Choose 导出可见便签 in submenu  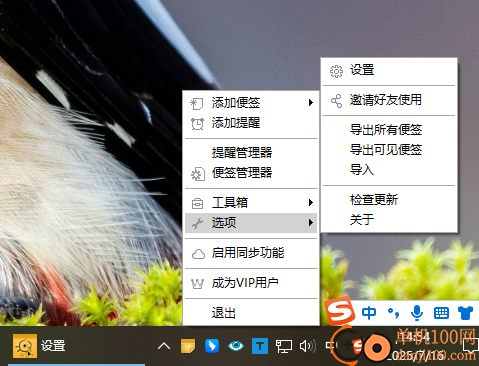point(389,150)
